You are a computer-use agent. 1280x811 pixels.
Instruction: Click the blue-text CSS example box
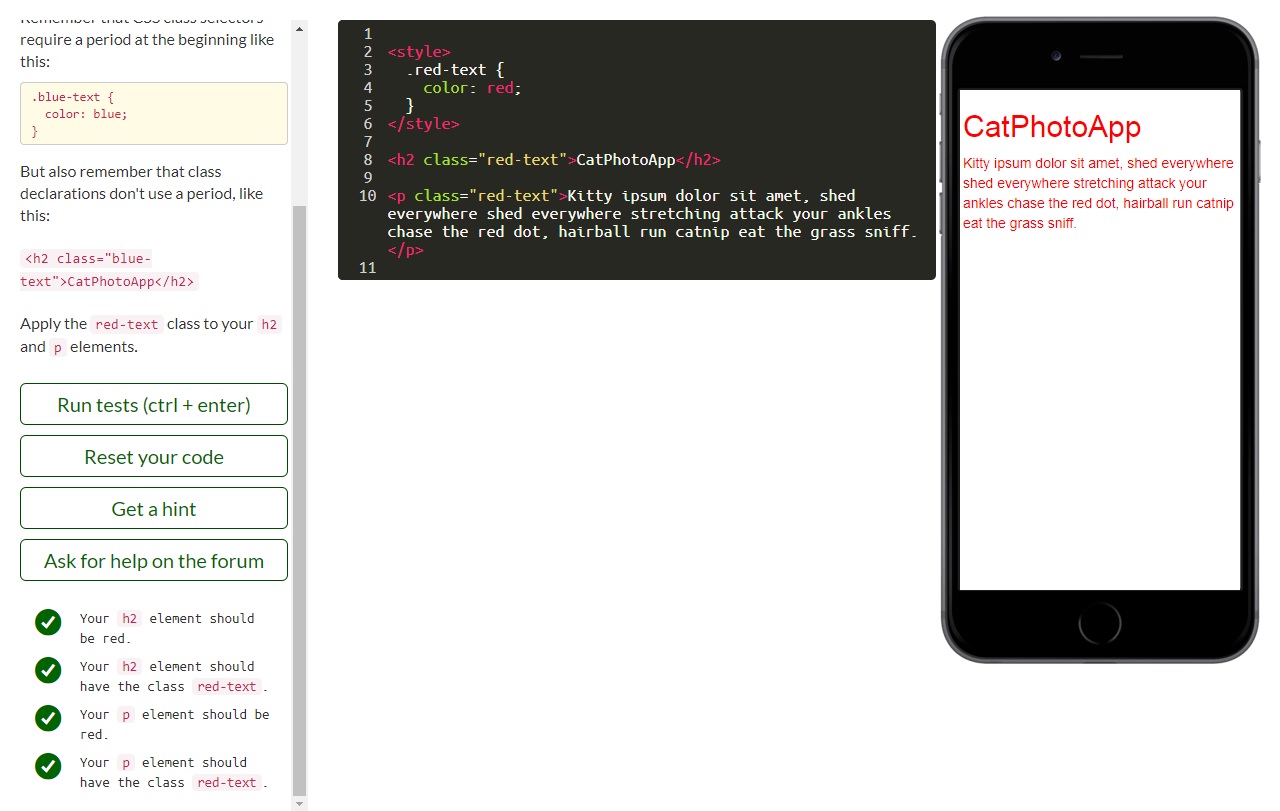pyautogui.click(x=153, y=113)
